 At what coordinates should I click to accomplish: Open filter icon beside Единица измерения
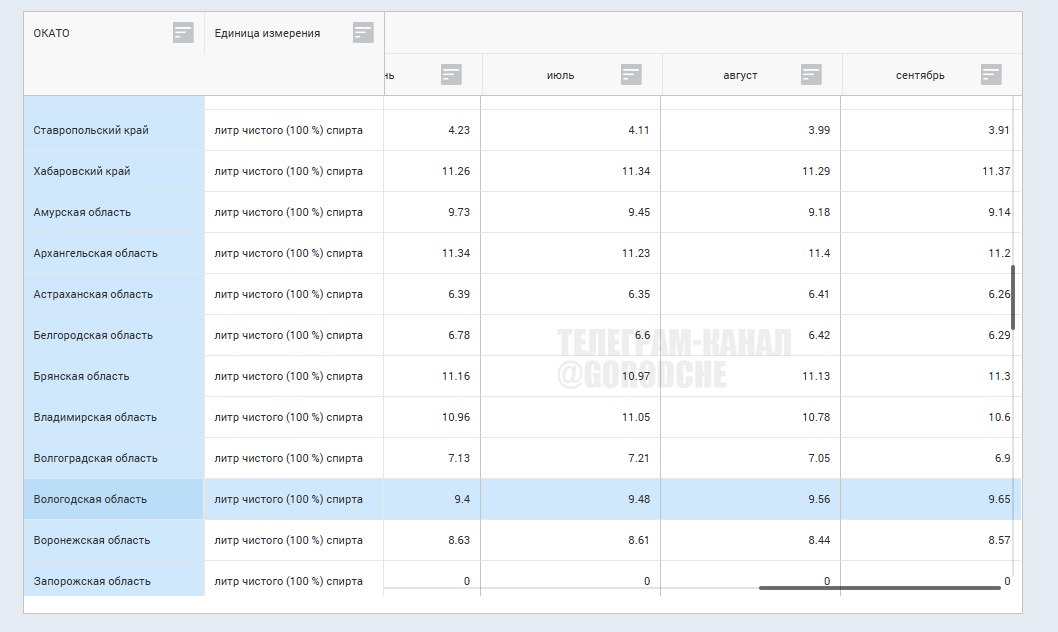click(x=363, y=33)
